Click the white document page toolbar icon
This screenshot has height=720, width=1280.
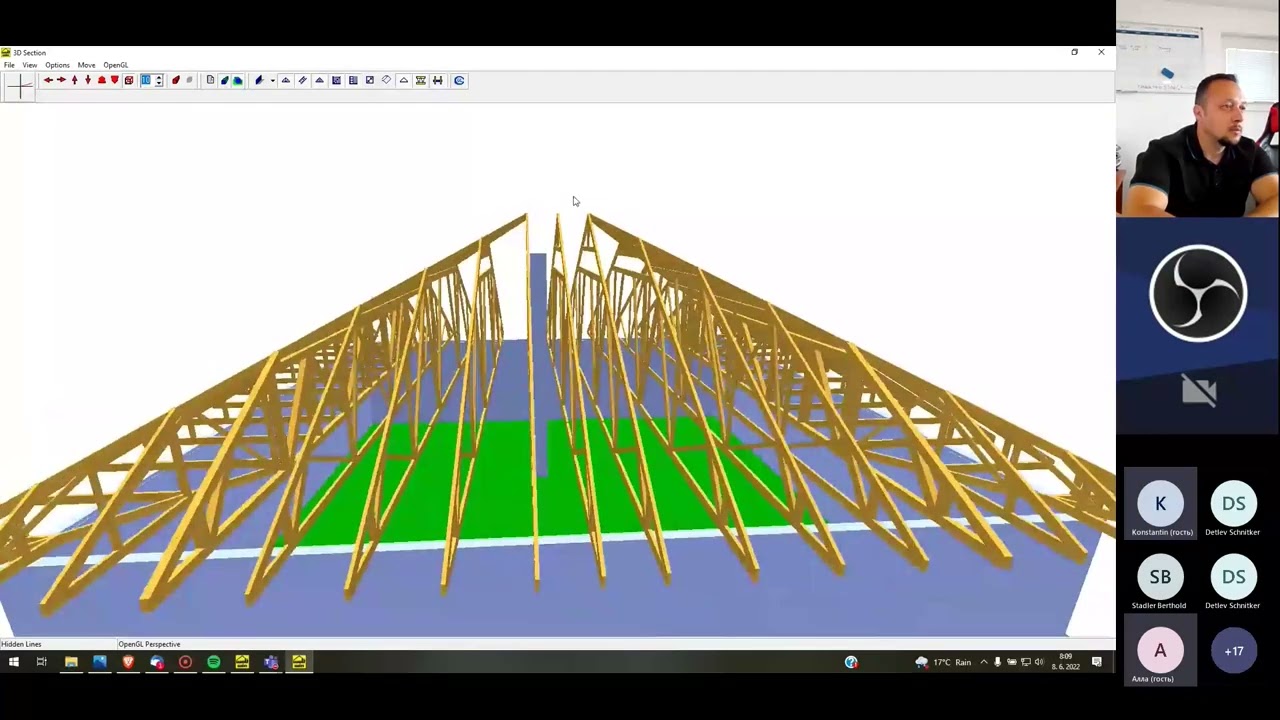(210, 80)
